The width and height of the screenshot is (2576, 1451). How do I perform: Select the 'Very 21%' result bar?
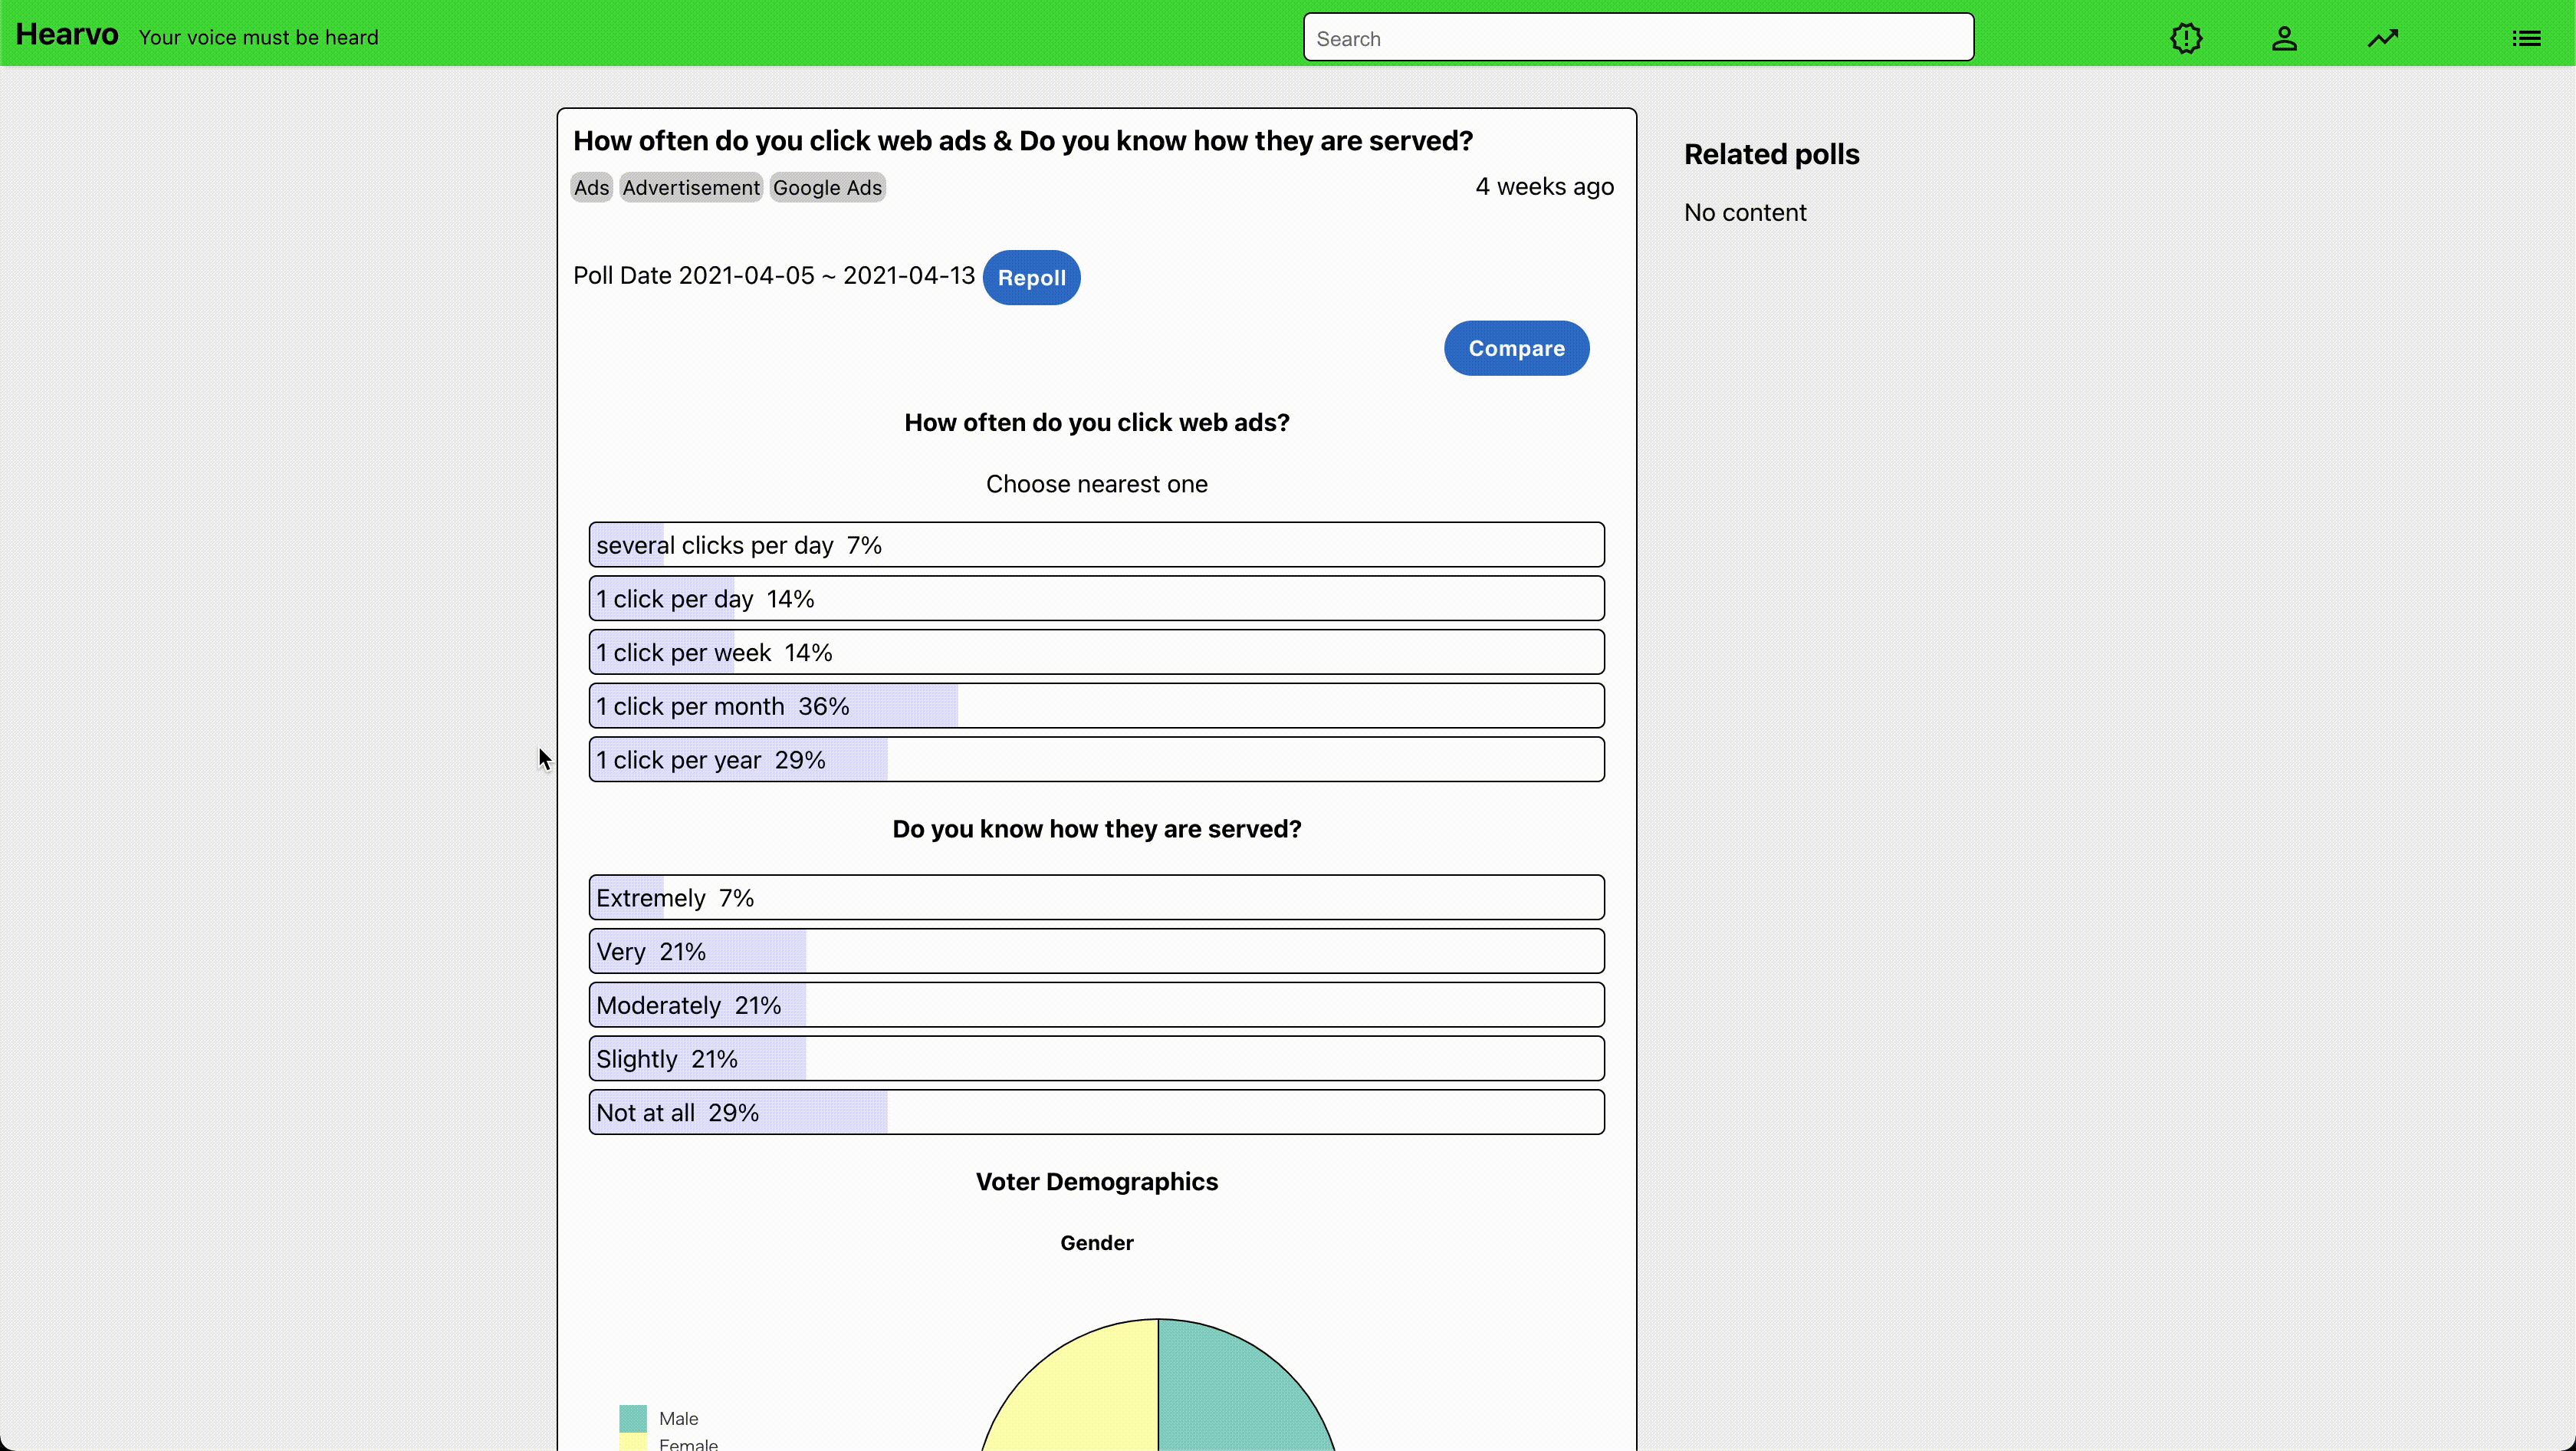(1096, 951)
